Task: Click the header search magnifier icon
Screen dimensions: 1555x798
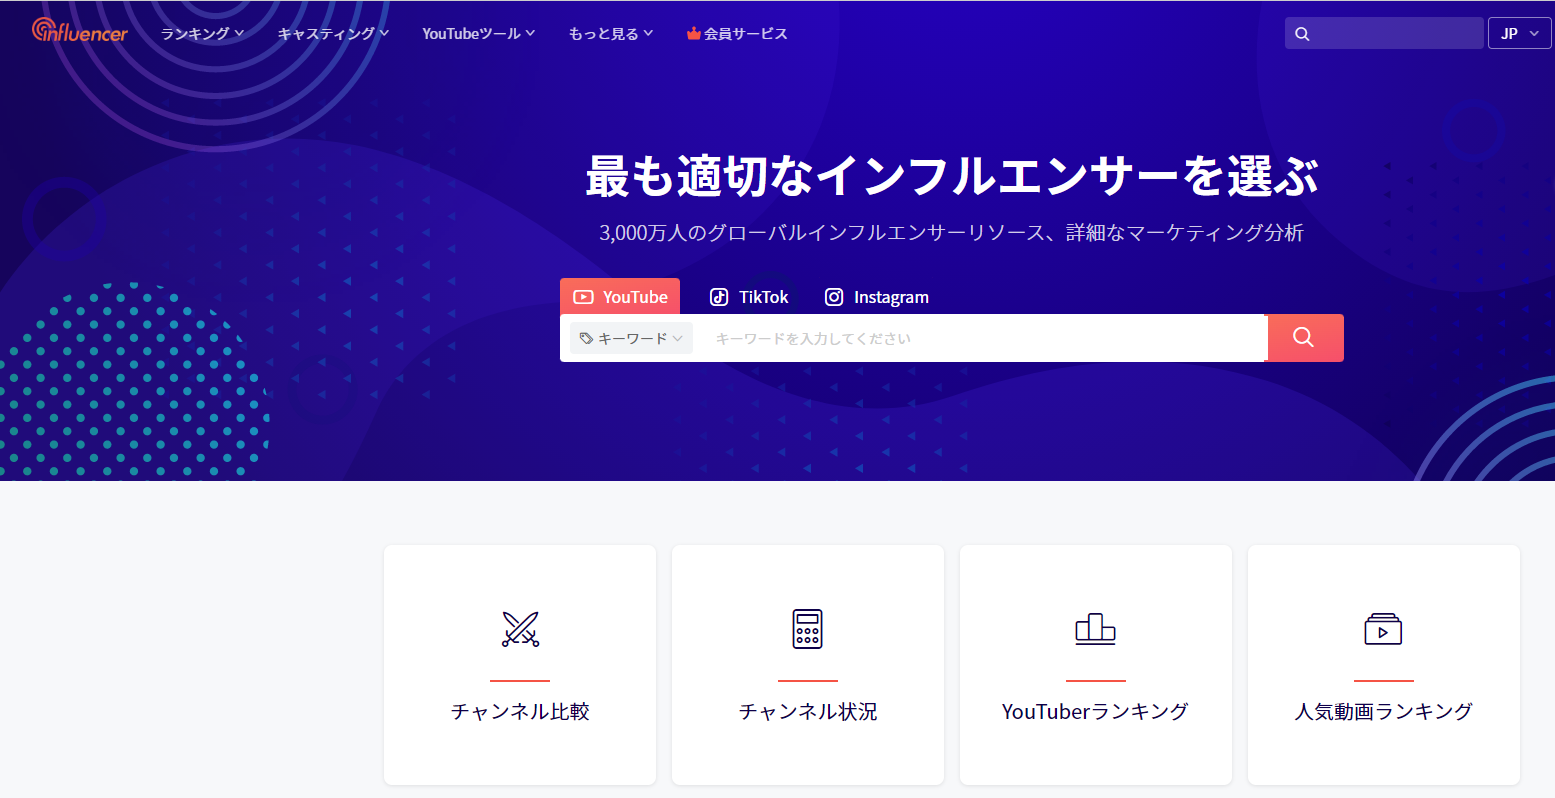Action: tap(1302, 34)
